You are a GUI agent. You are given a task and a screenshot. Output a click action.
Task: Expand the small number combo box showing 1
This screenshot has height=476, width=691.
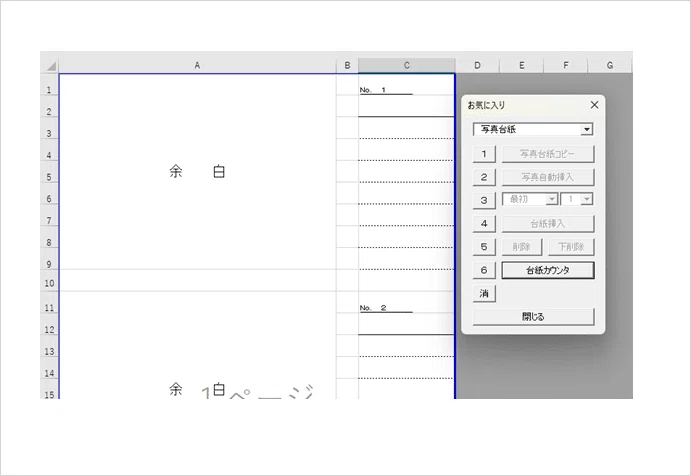(x=587, y=199)
